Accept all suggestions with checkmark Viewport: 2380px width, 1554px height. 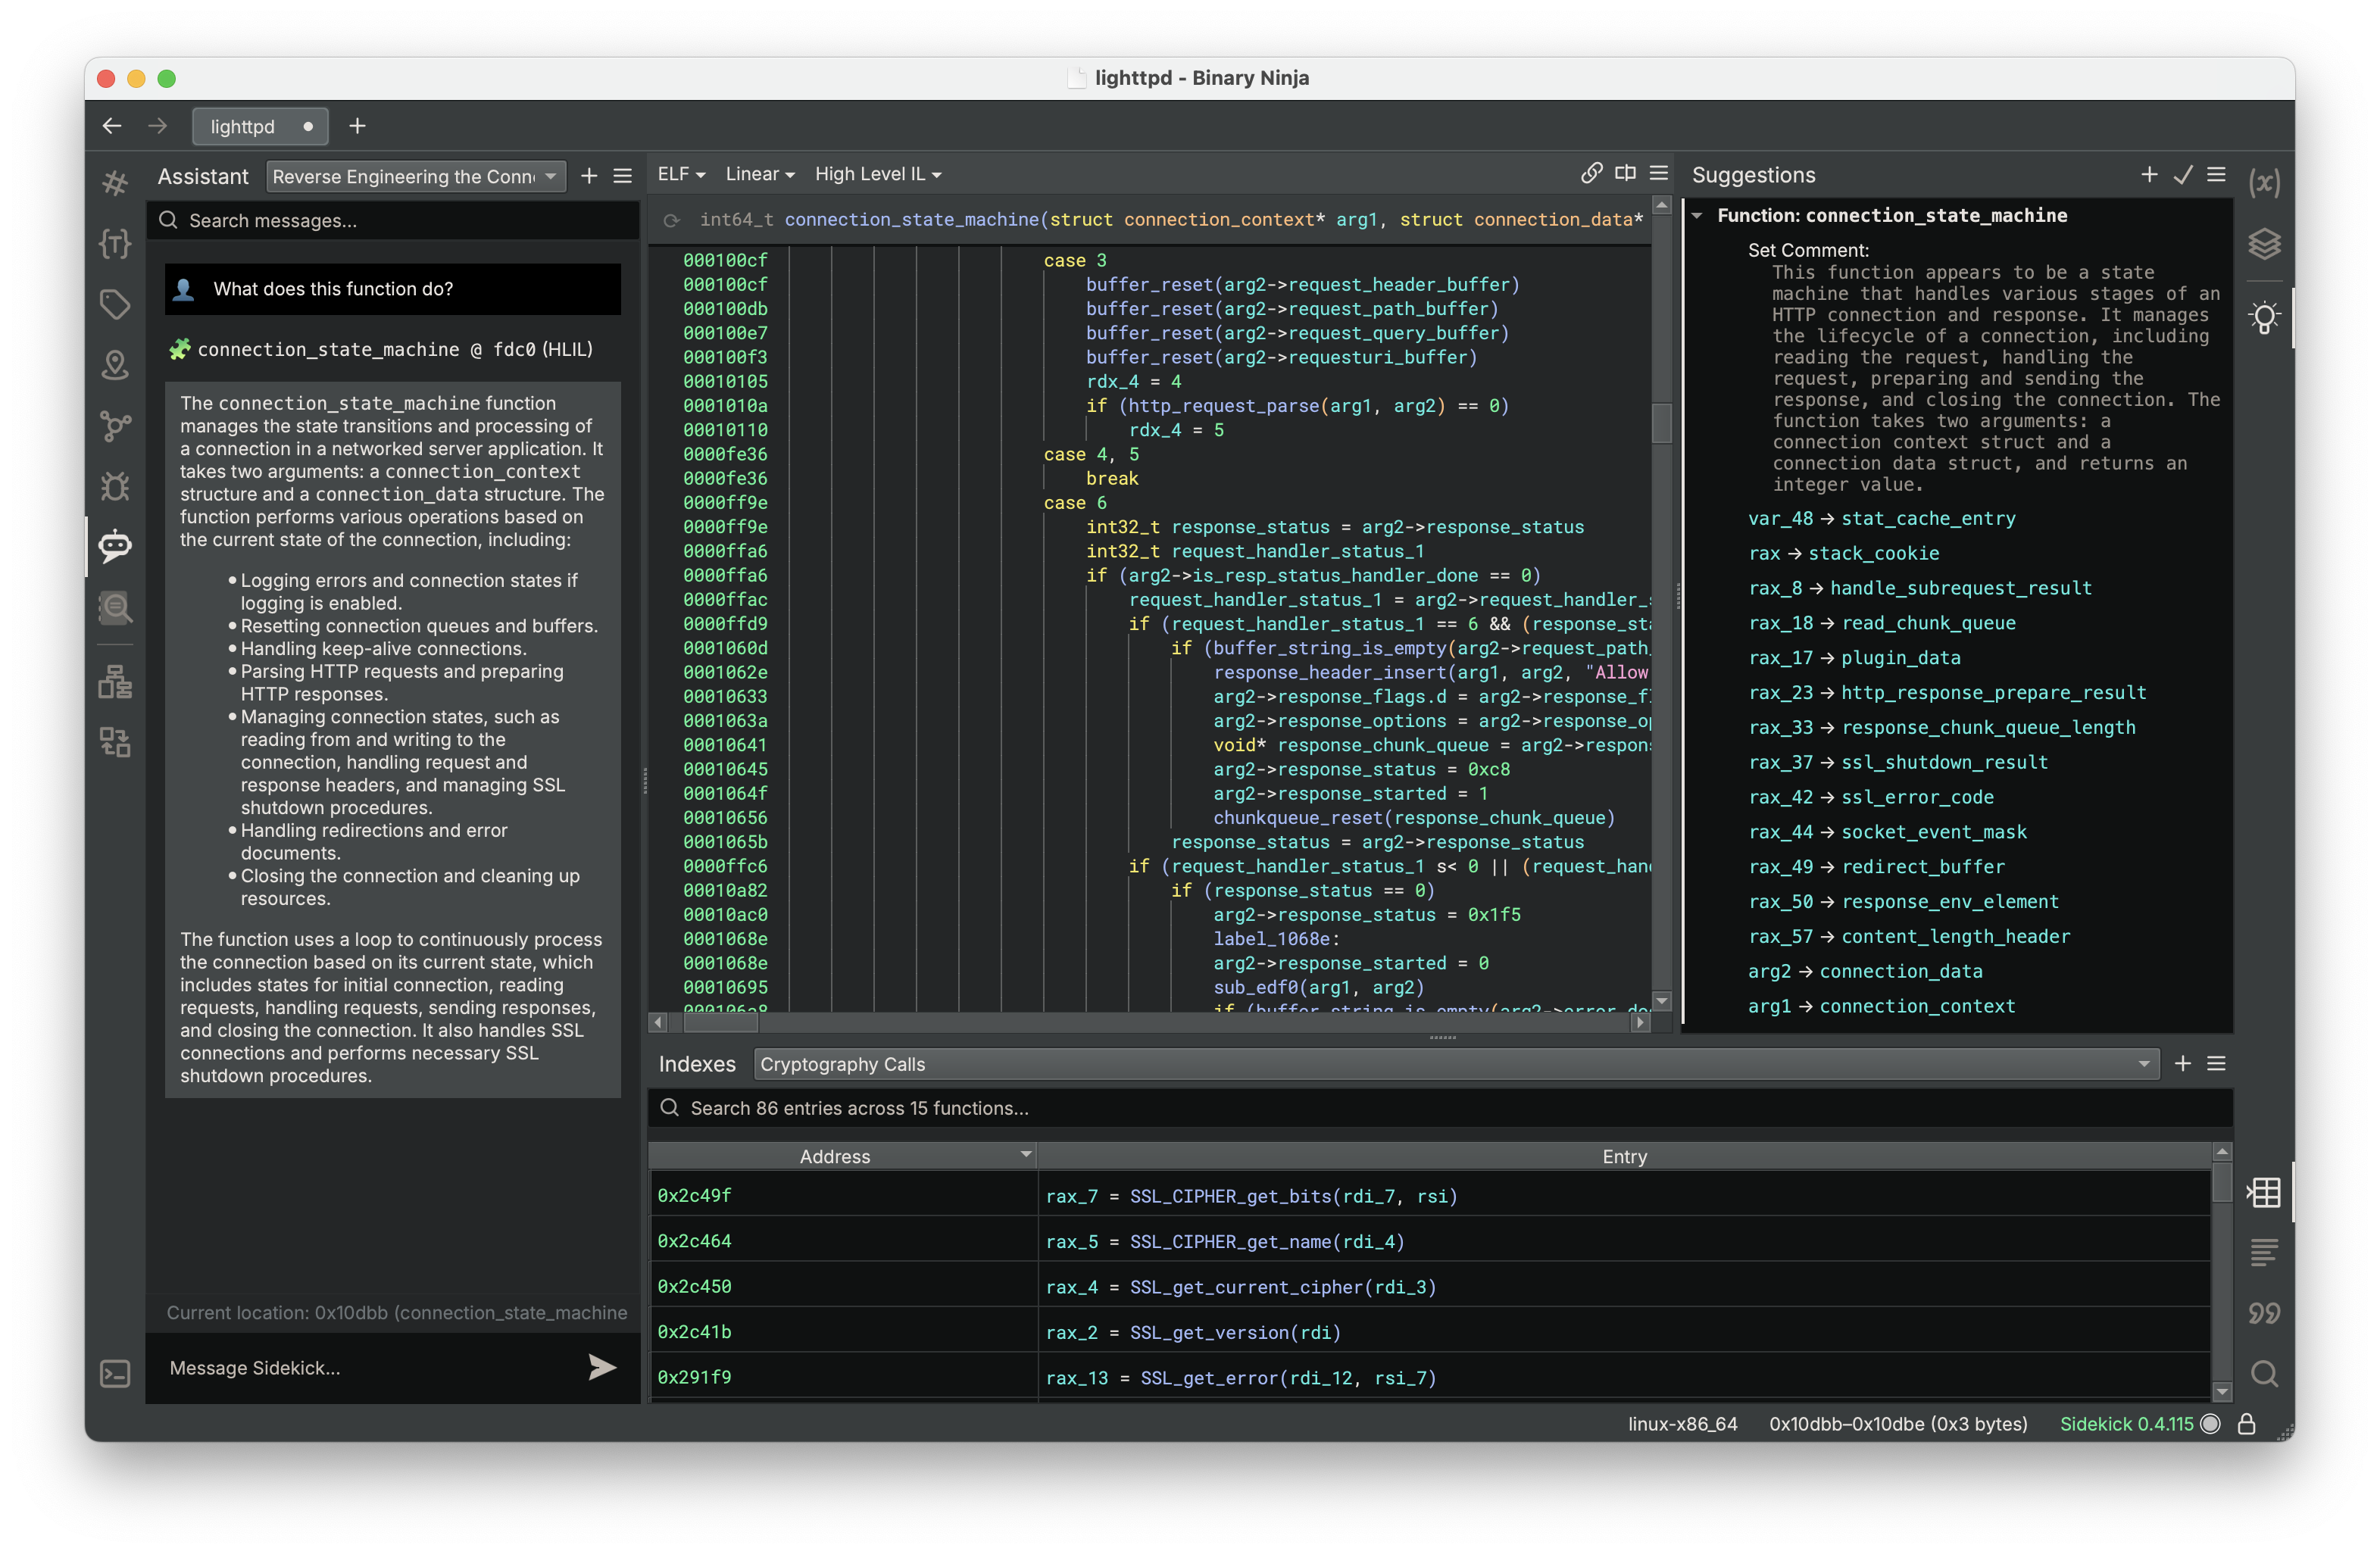click(2184, 175)
